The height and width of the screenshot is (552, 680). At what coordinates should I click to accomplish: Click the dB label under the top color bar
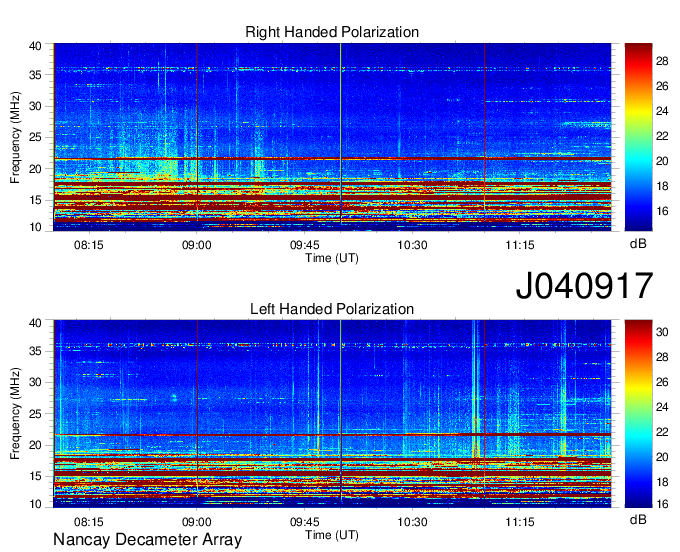coord(638,244)
